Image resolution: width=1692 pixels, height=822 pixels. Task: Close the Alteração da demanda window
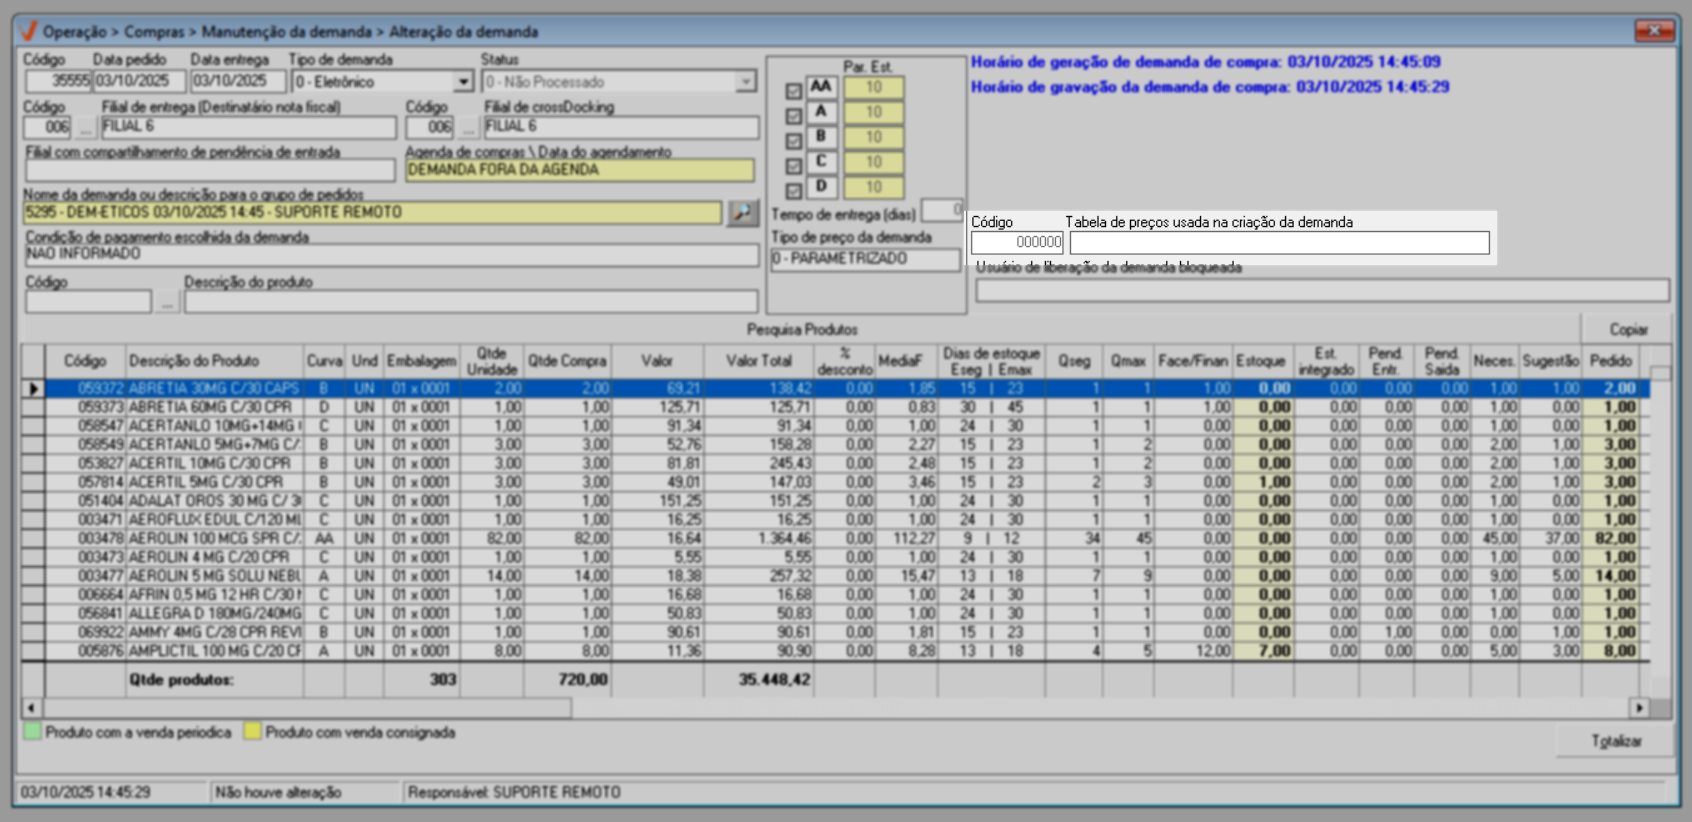1654,31
